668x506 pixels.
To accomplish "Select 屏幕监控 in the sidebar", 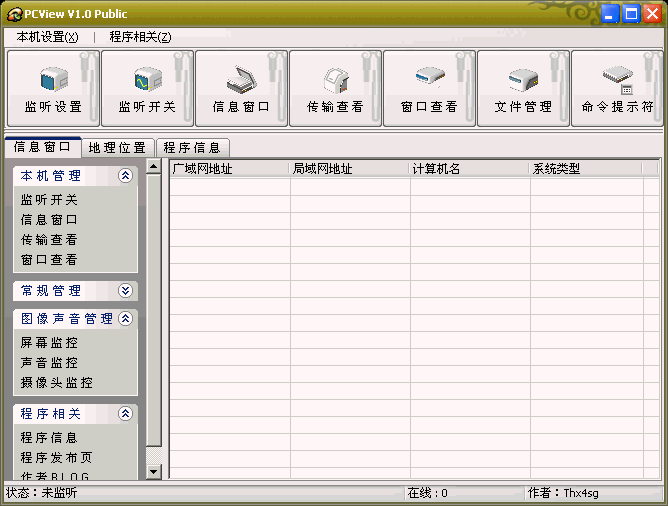I will point(49,343).
